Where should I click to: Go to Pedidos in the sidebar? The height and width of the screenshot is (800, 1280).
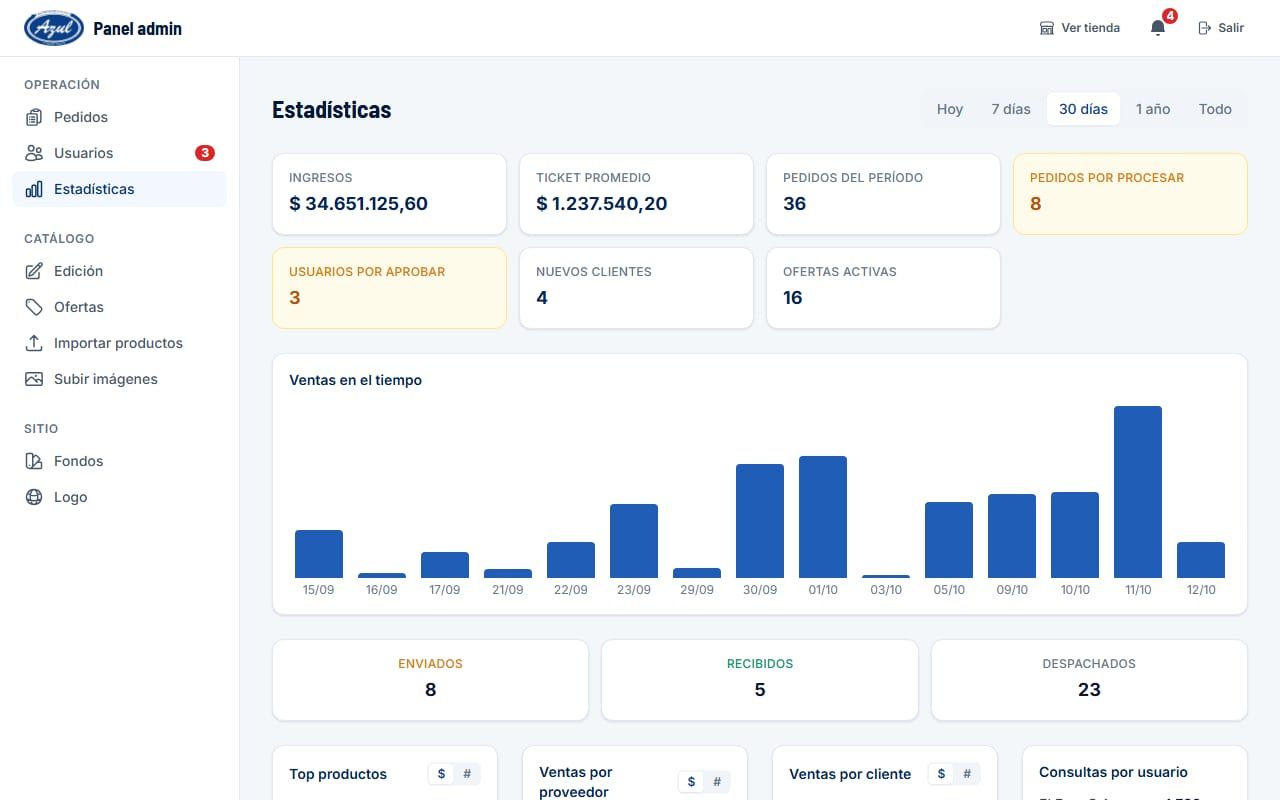click(119, 117)
